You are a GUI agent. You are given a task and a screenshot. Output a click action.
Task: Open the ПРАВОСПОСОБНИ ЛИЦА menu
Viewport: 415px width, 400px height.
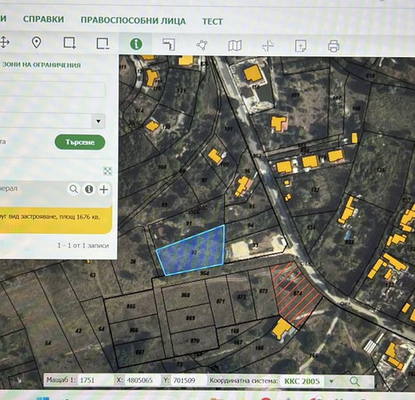pyautogui.click(x=133, y=20)
